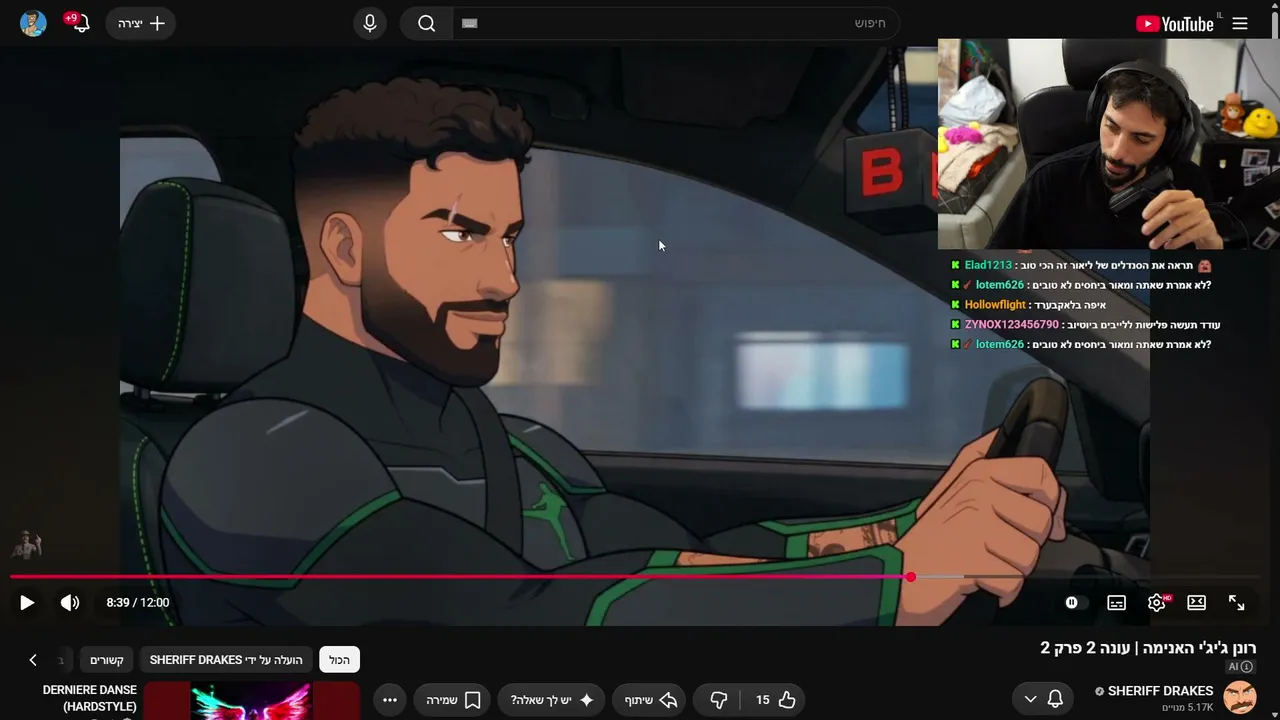Play the video

(x=27, y=602)
